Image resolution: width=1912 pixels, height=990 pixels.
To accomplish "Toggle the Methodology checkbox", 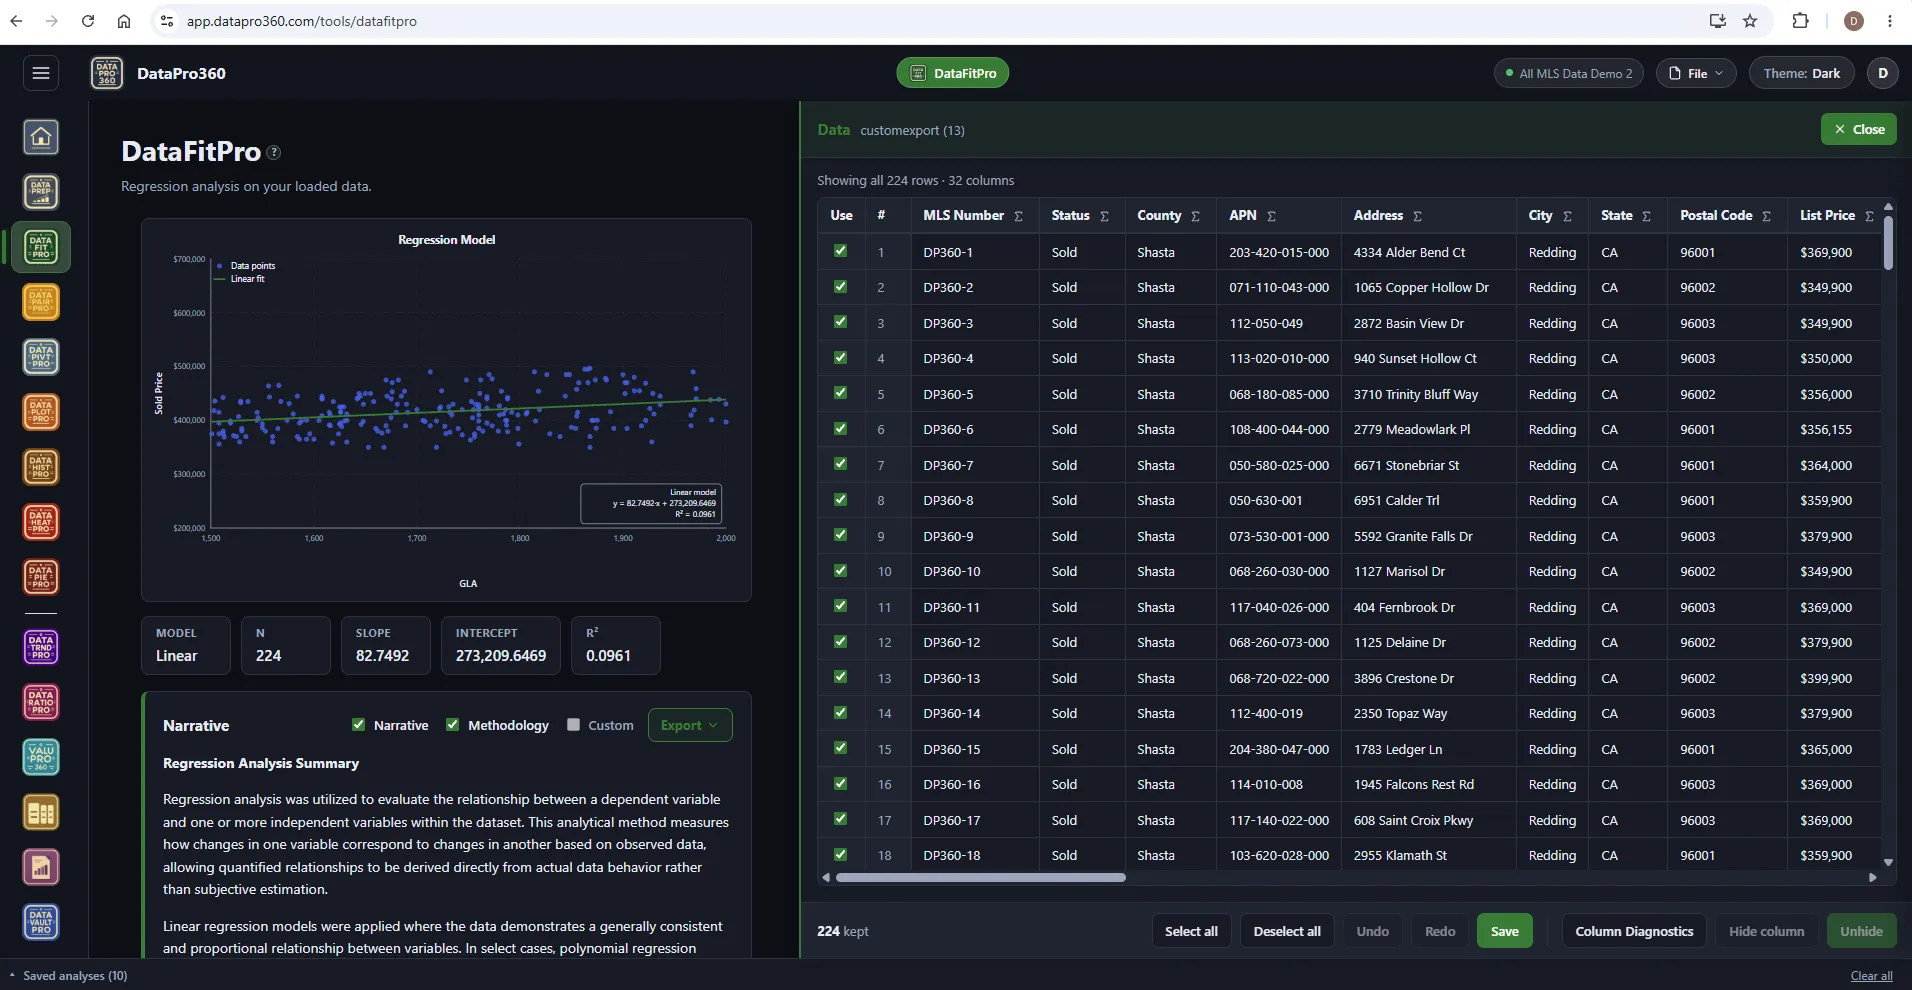I will point(452,725).
